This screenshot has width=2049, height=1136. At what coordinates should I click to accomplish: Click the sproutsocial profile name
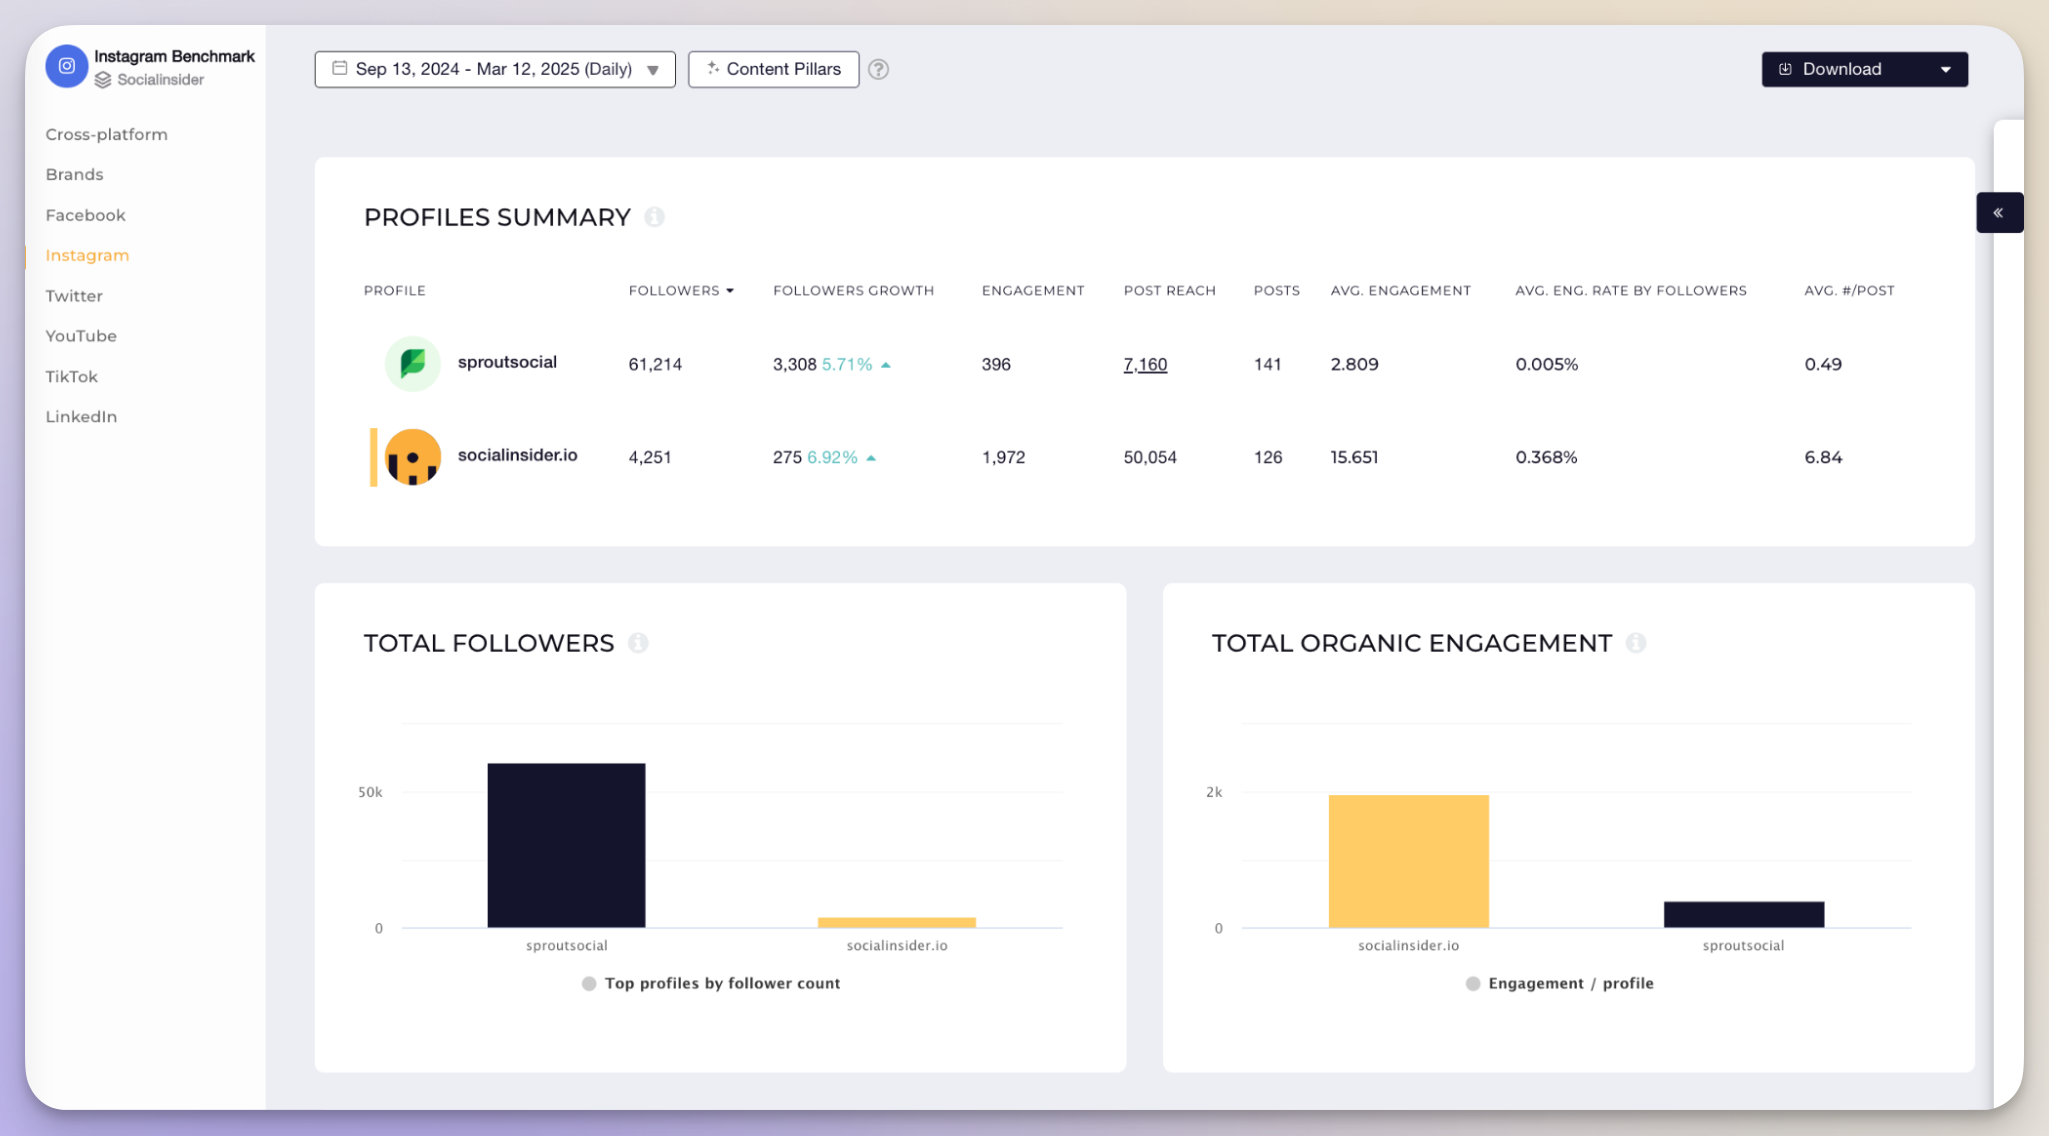(507, 362)
